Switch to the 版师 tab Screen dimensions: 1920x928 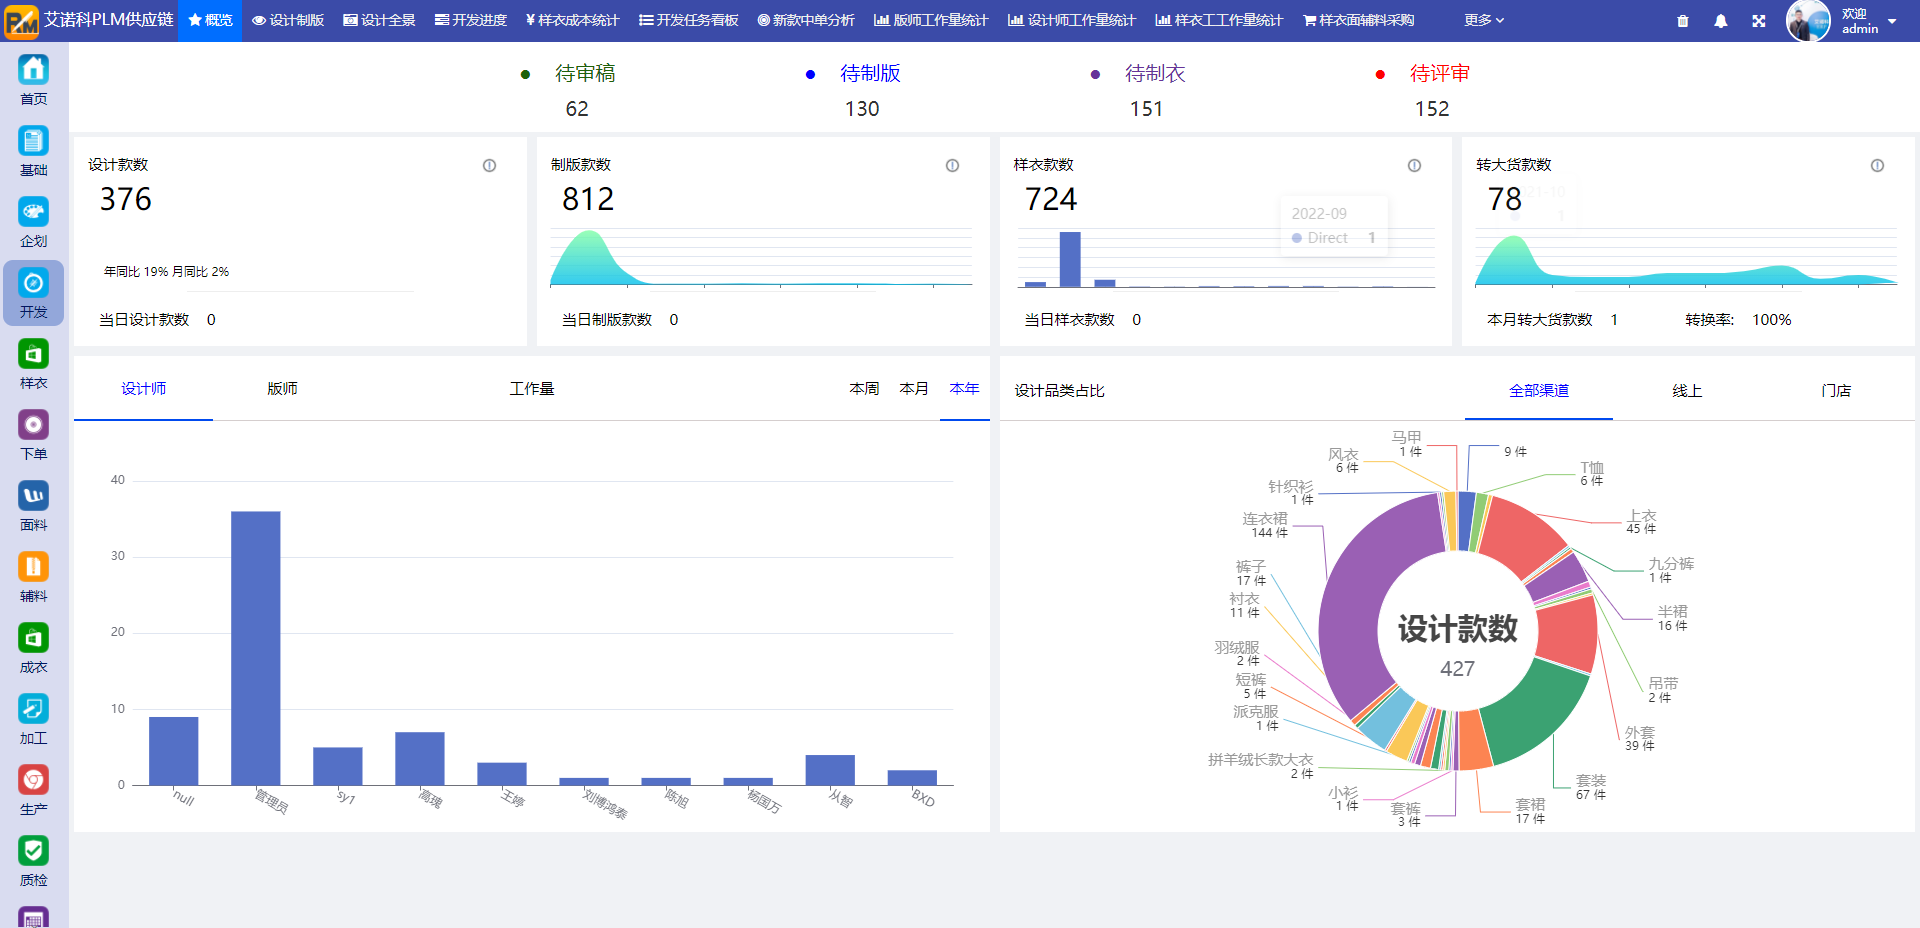coord(282,389)
